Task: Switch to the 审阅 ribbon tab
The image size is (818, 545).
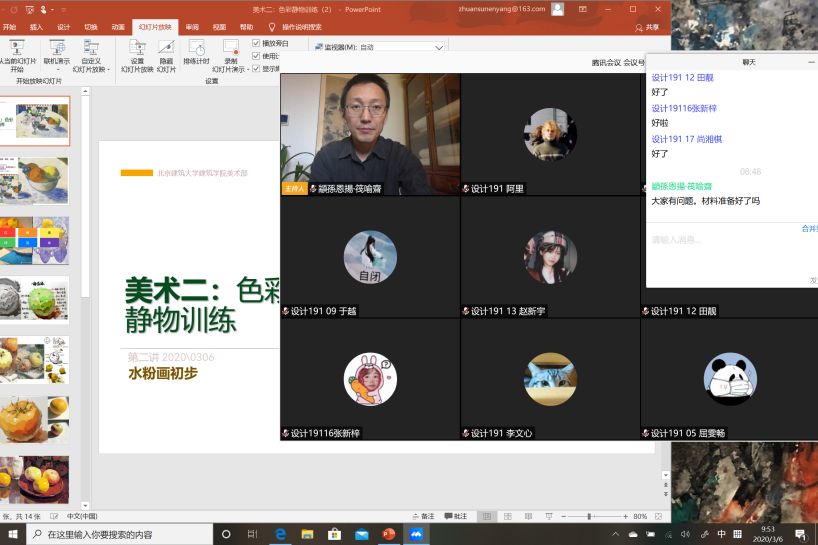Action: coord(192,27)
